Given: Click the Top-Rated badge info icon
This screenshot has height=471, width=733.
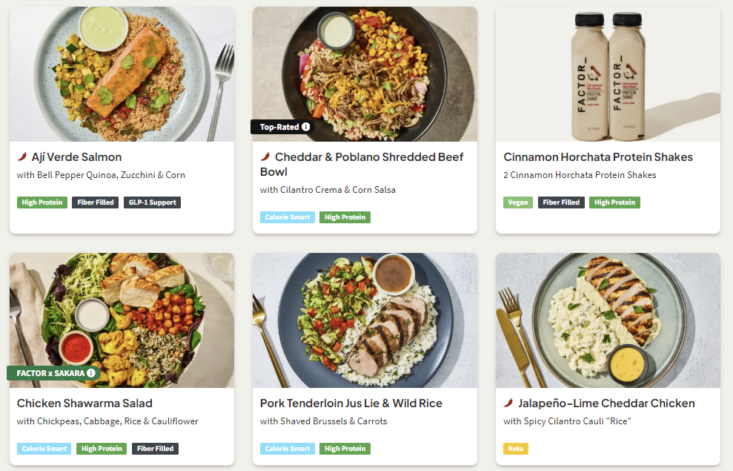Looking at the screenshot, I should (306, 127).
